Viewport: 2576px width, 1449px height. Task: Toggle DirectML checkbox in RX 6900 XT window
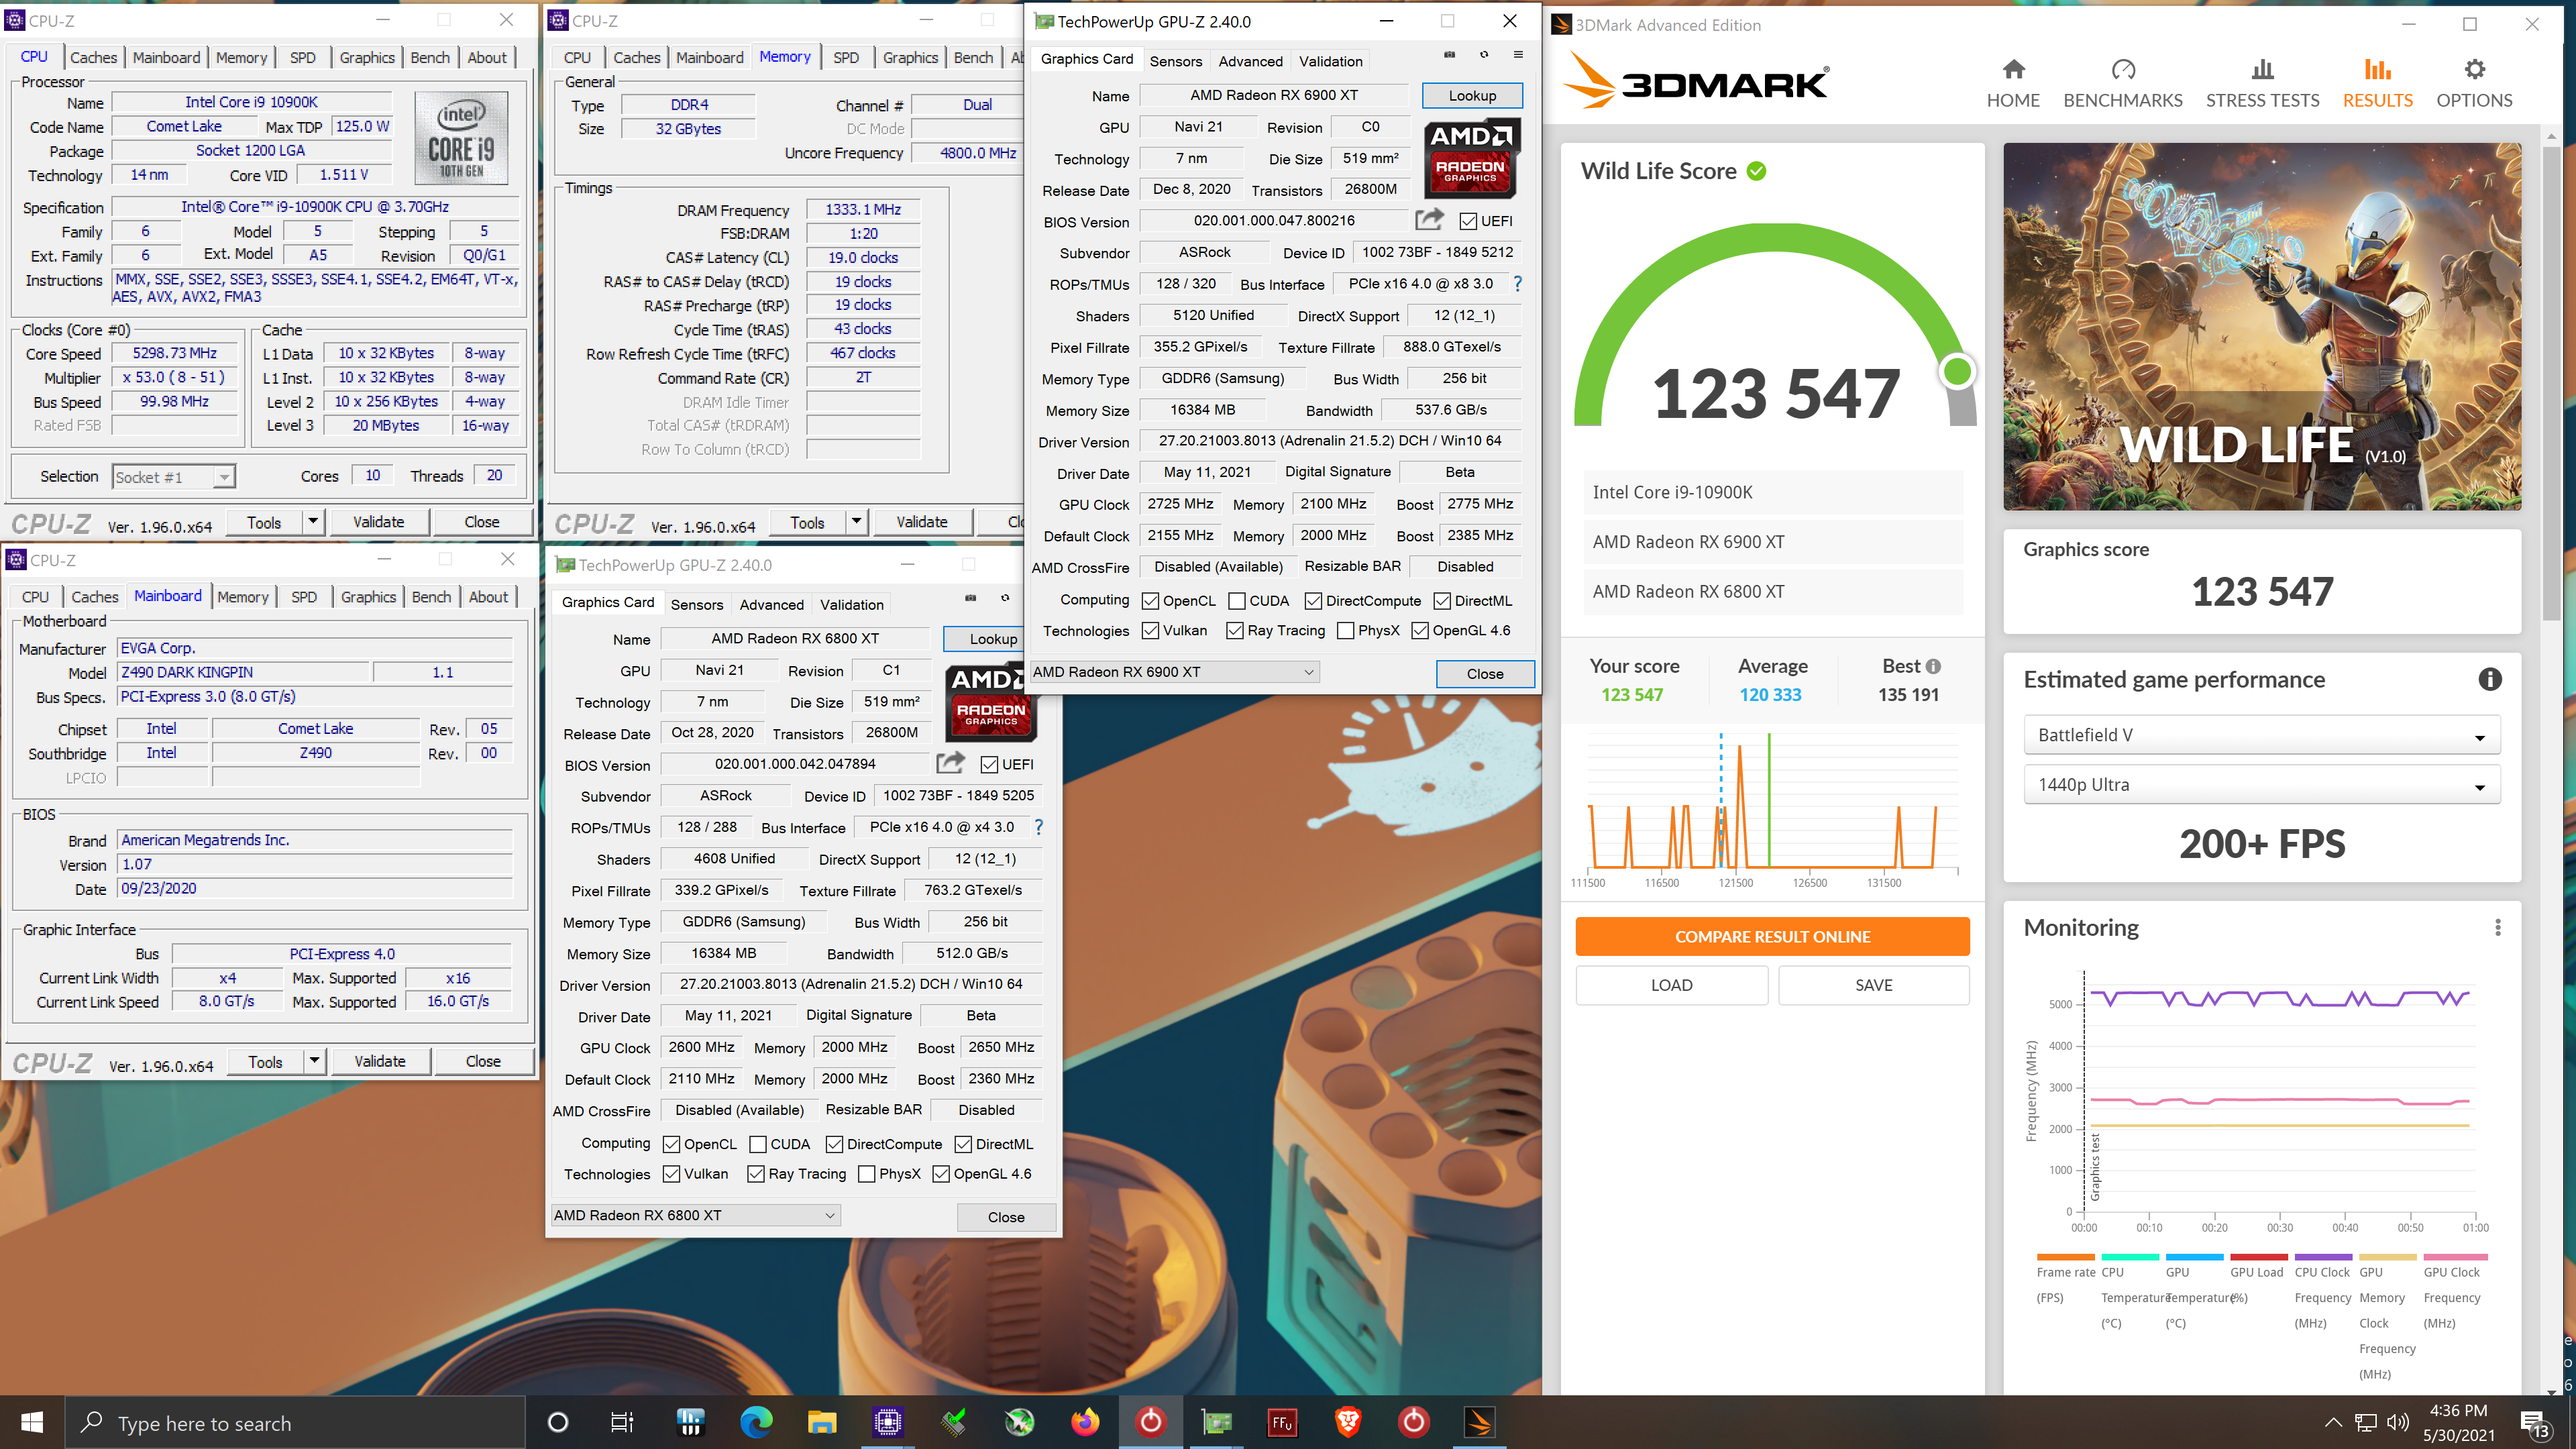[1442, 601]
